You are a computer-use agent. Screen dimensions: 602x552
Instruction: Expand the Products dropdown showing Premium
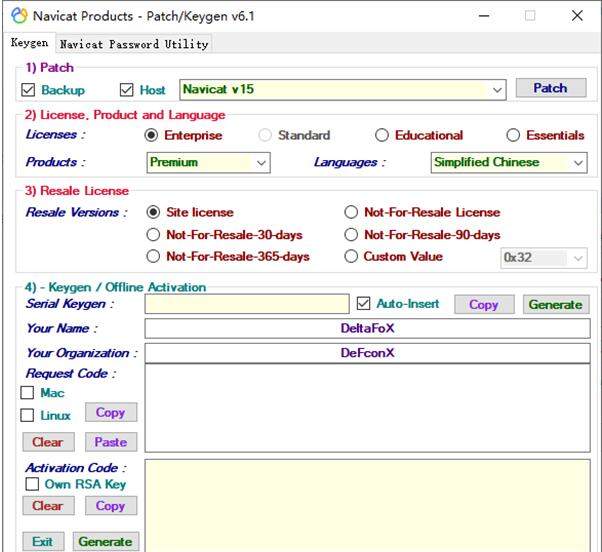pos(261,163)
